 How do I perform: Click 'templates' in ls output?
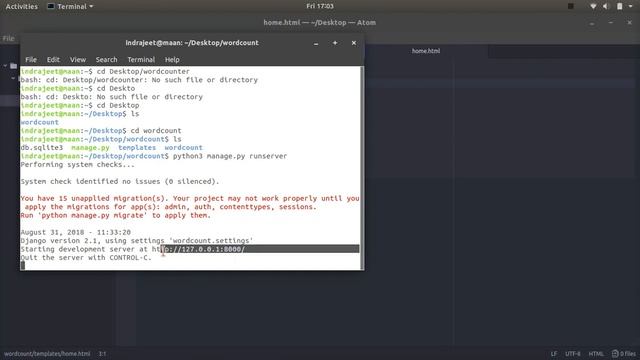(137, 147)
